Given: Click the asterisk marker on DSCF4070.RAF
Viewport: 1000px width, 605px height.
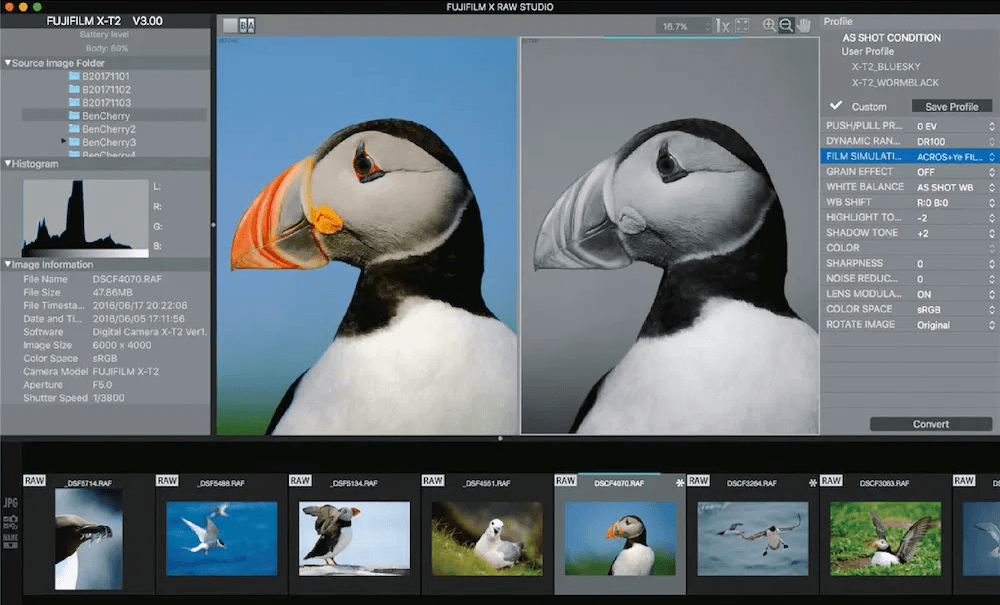Looking at the screenshot, I should (x=680, y=483).
